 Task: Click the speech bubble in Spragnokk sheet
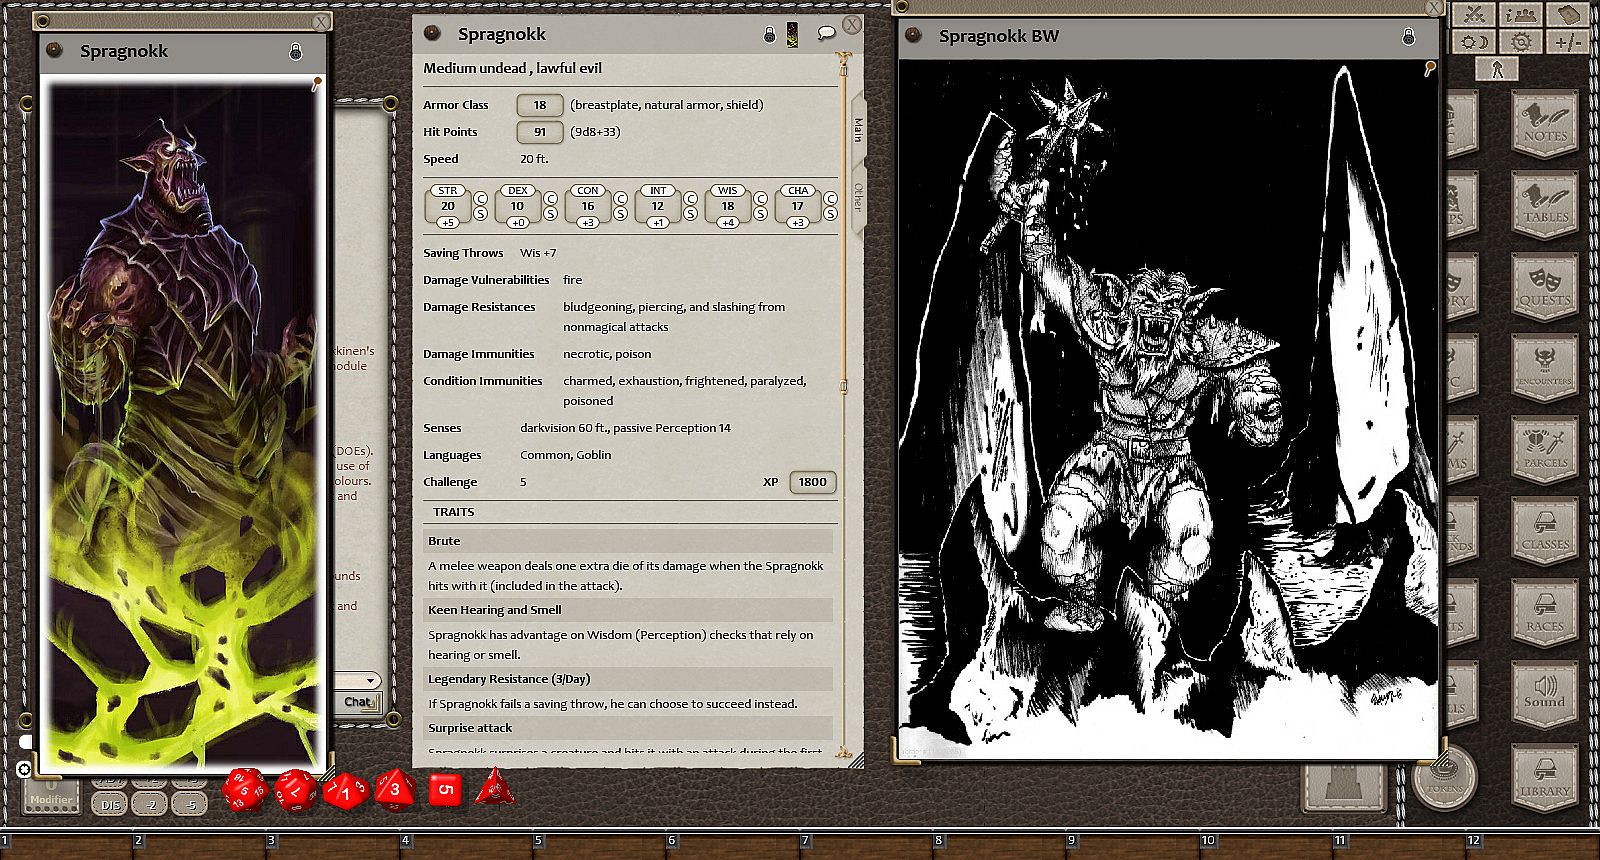(826, 34)
